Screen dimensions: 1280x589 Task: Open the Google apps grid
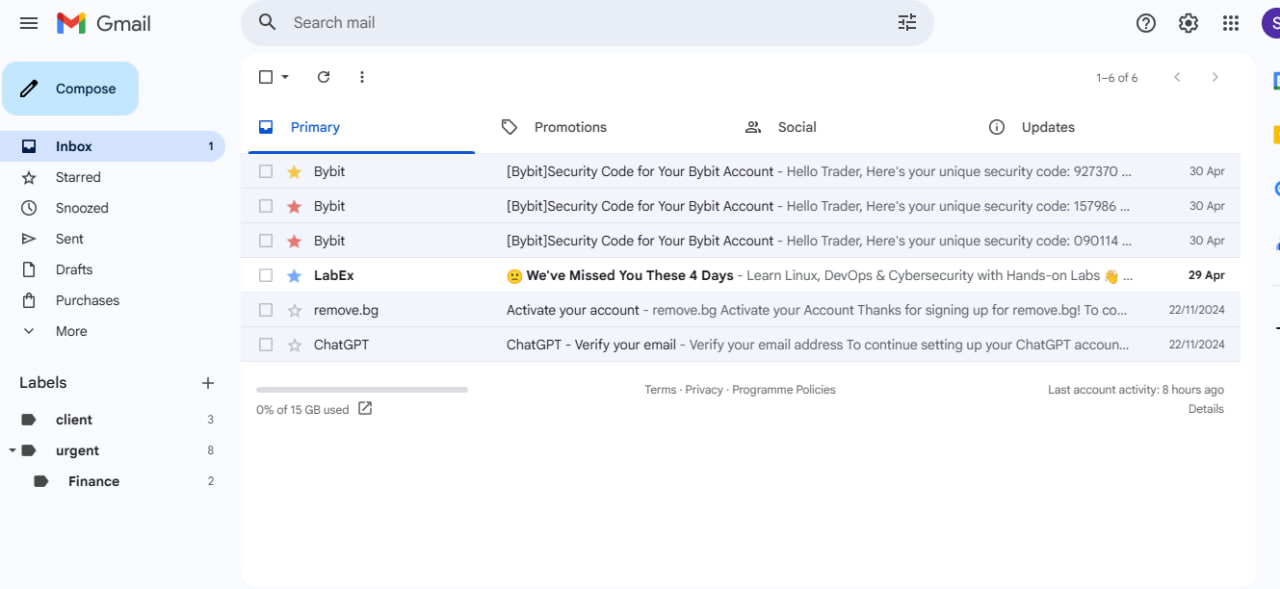pos(1231,23)
